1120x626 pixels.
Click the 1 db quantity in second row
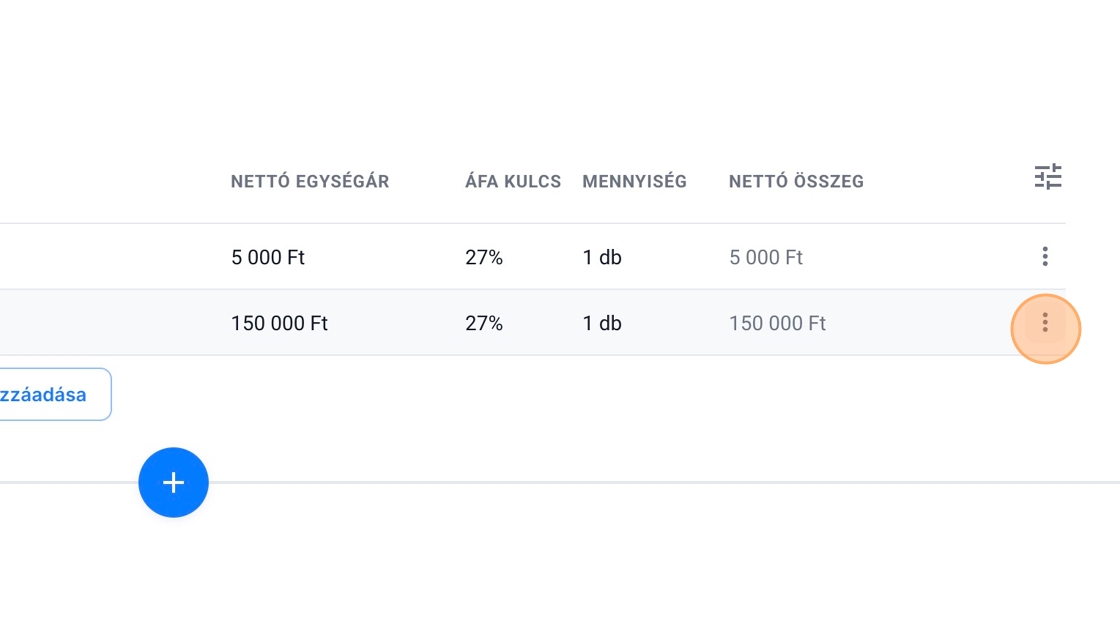pyautogui.click(x=602, y=324)
